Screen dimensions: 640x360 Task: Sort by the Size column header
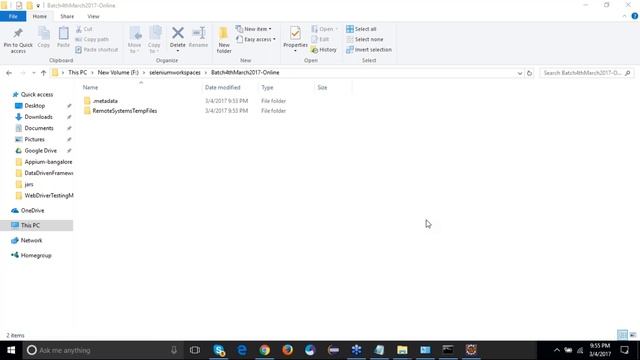click(x=322, y=87)
